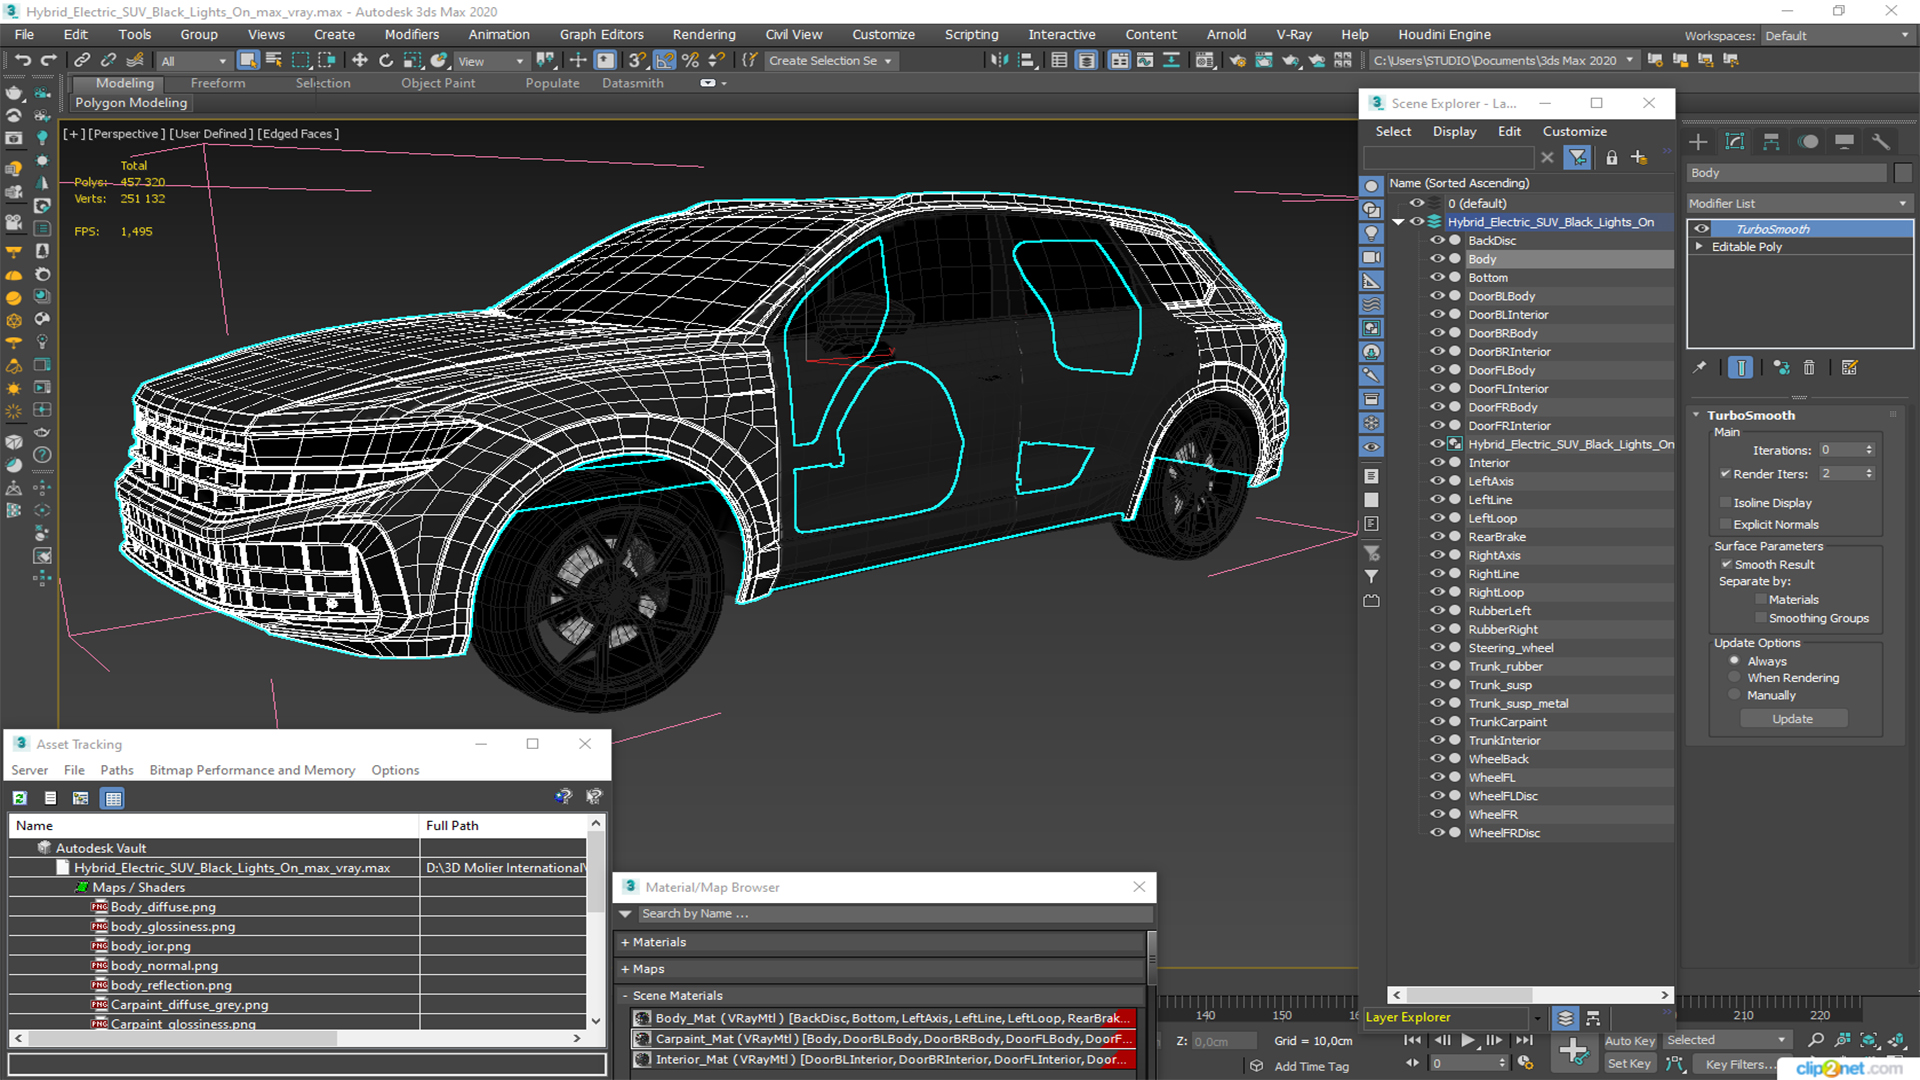The width and height of the screenshot is (1920, 1080).
Task: Open Select by Name dialog icon
Action: click(x=274, y=60)
